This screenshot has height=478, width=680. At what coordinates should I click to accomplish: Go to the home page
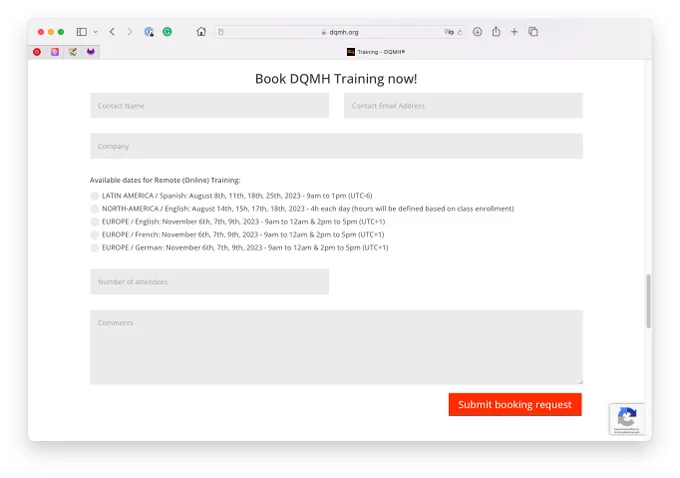pyautogui.click(x=201, y=32)
